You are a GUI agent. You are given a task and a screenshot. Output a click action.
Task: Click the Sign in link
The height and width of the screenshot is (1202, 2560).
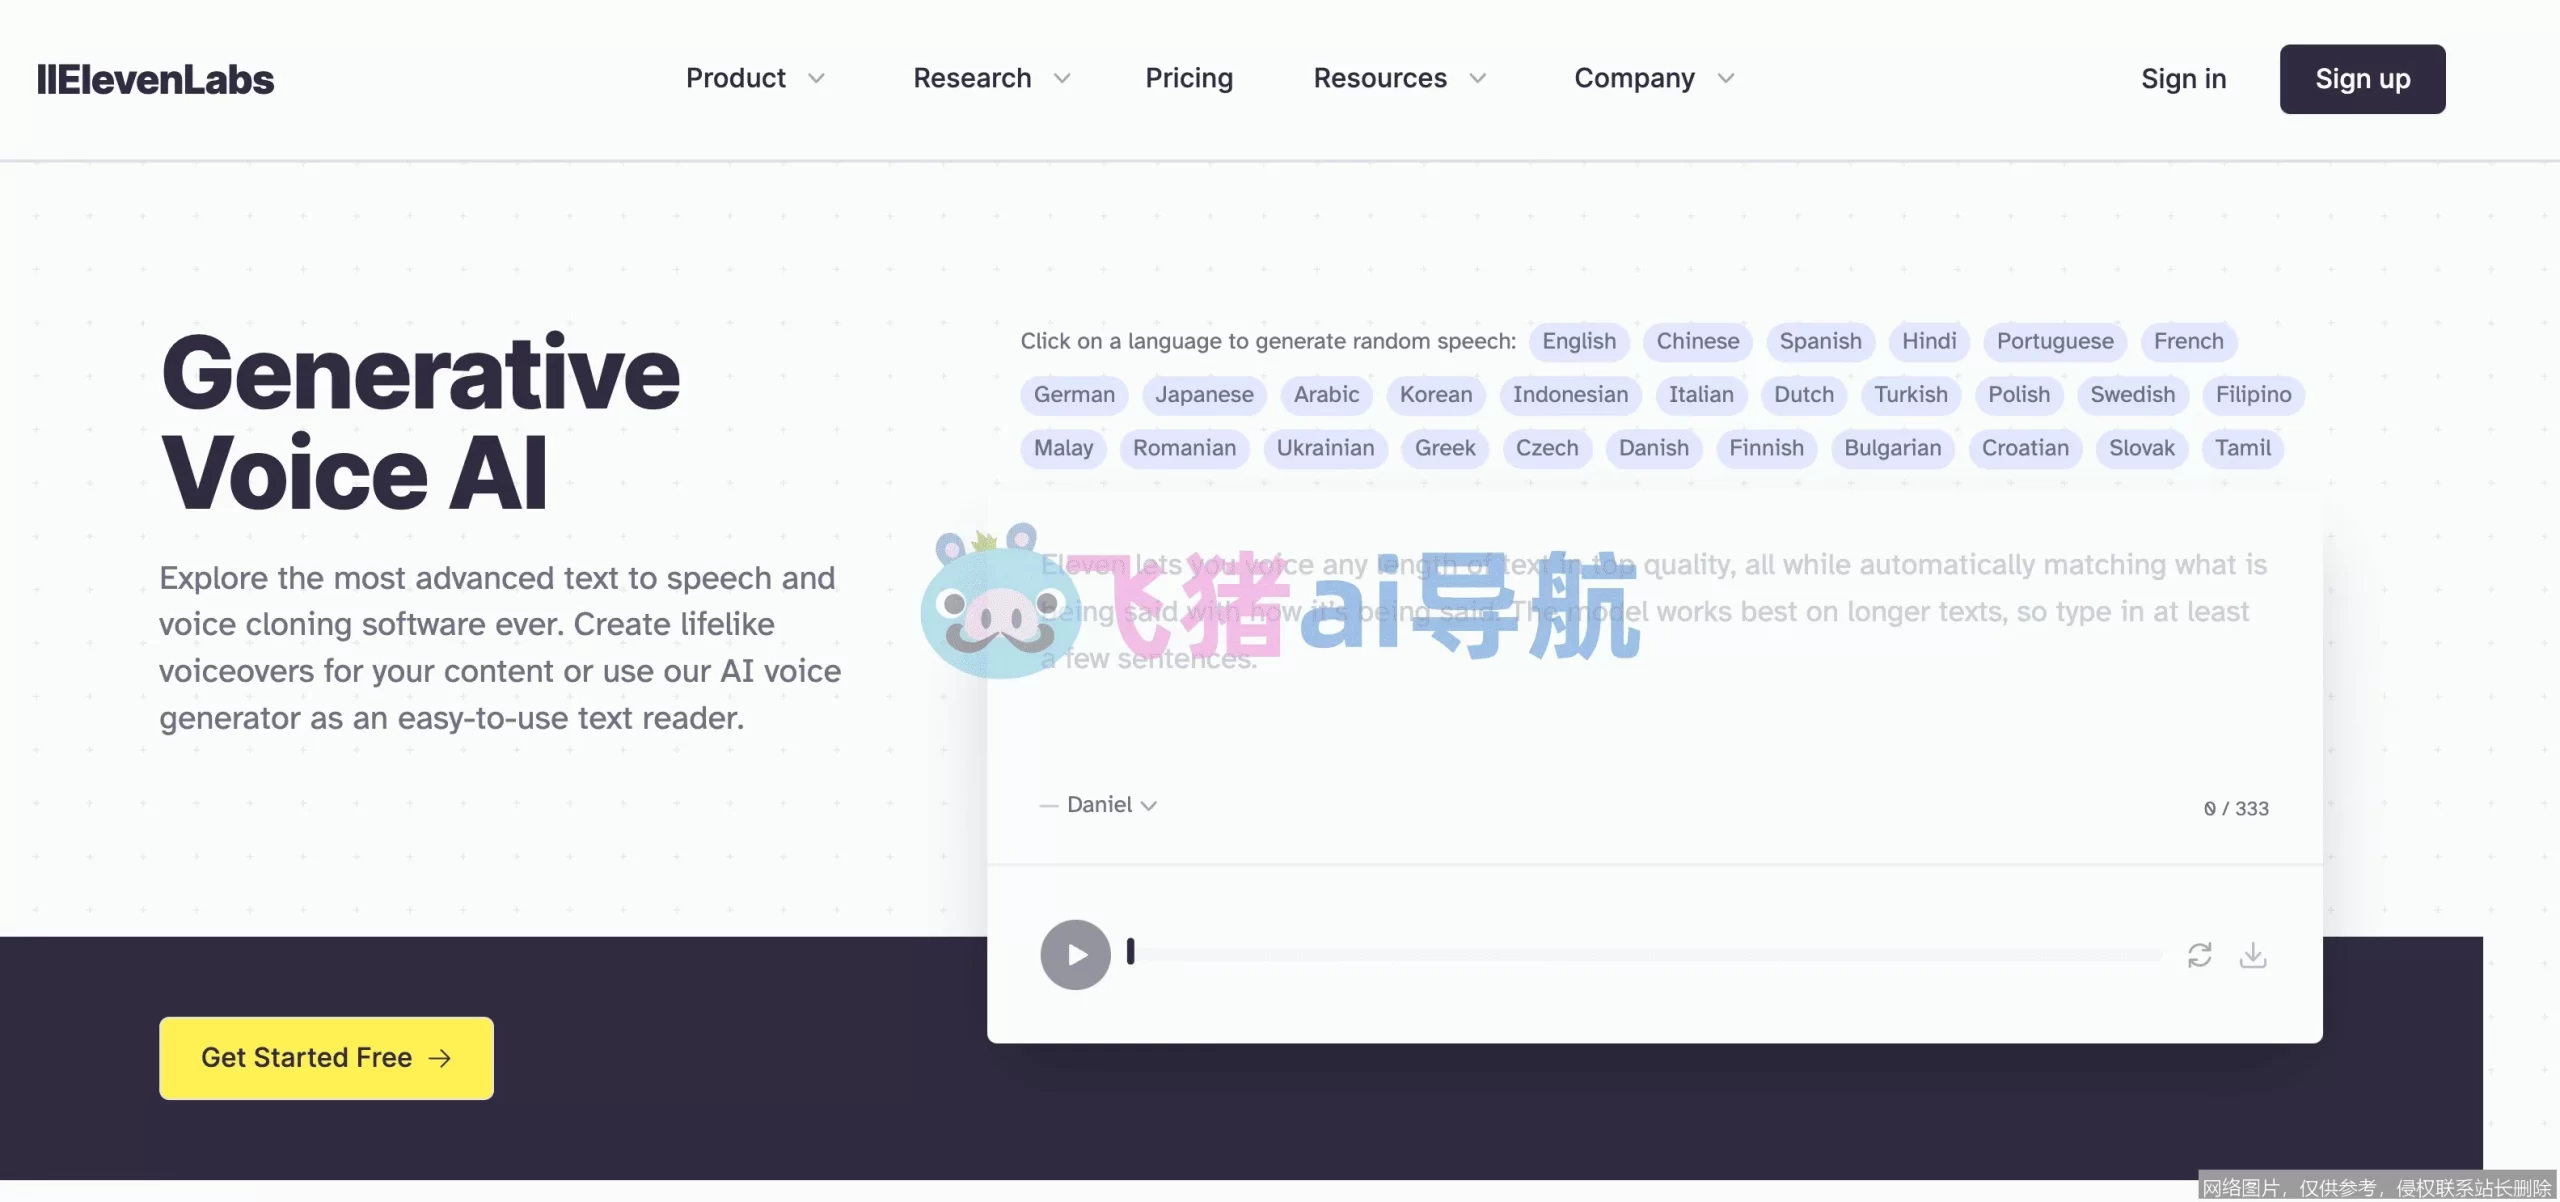pyautogui.click(x=2183, y=79)
